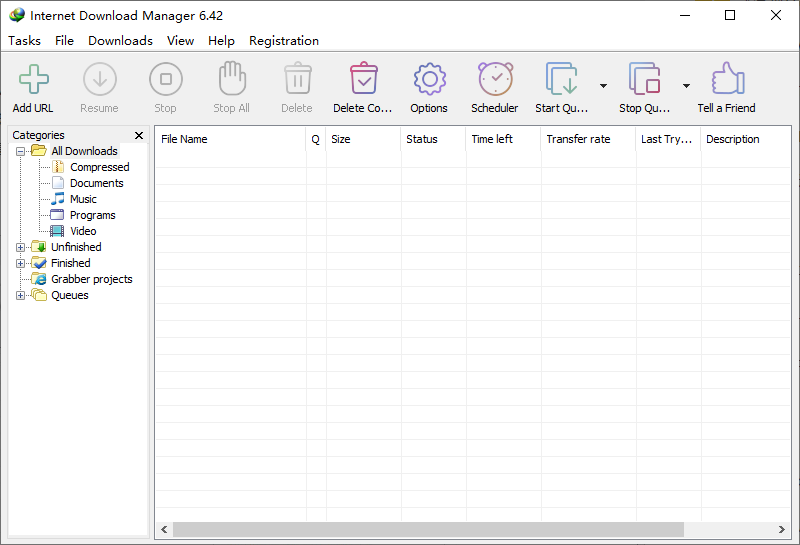Click the Stop download icon

point(165,79)
